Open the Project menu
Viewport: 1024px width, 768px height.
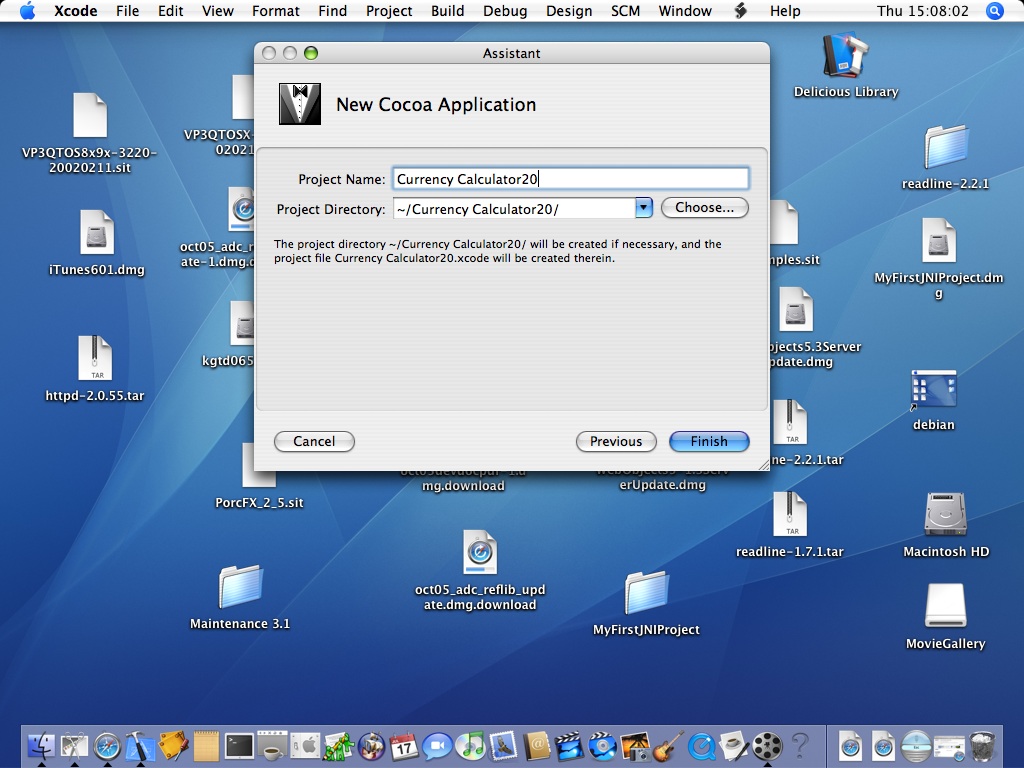click(389, 11)
